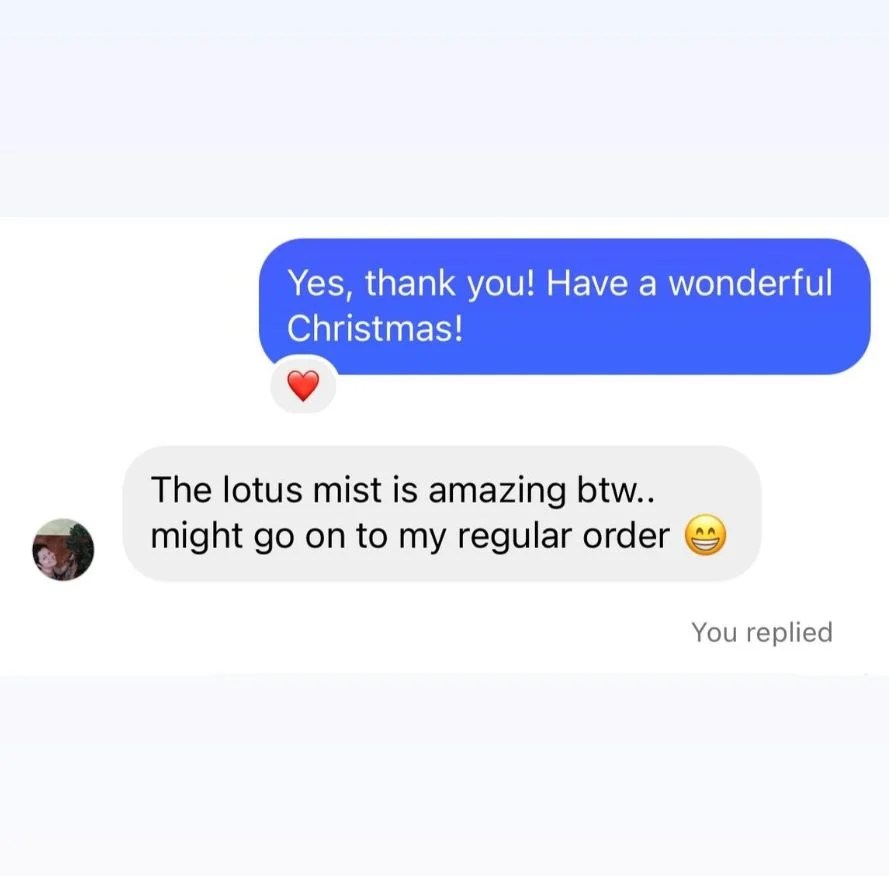
Task: Click the word "you!" in sent message
Action: tap(501, 285)
